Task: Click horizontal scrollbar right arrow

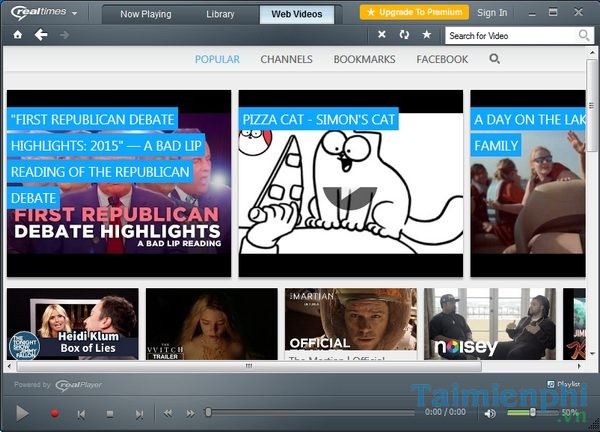Action: [579, 366]
